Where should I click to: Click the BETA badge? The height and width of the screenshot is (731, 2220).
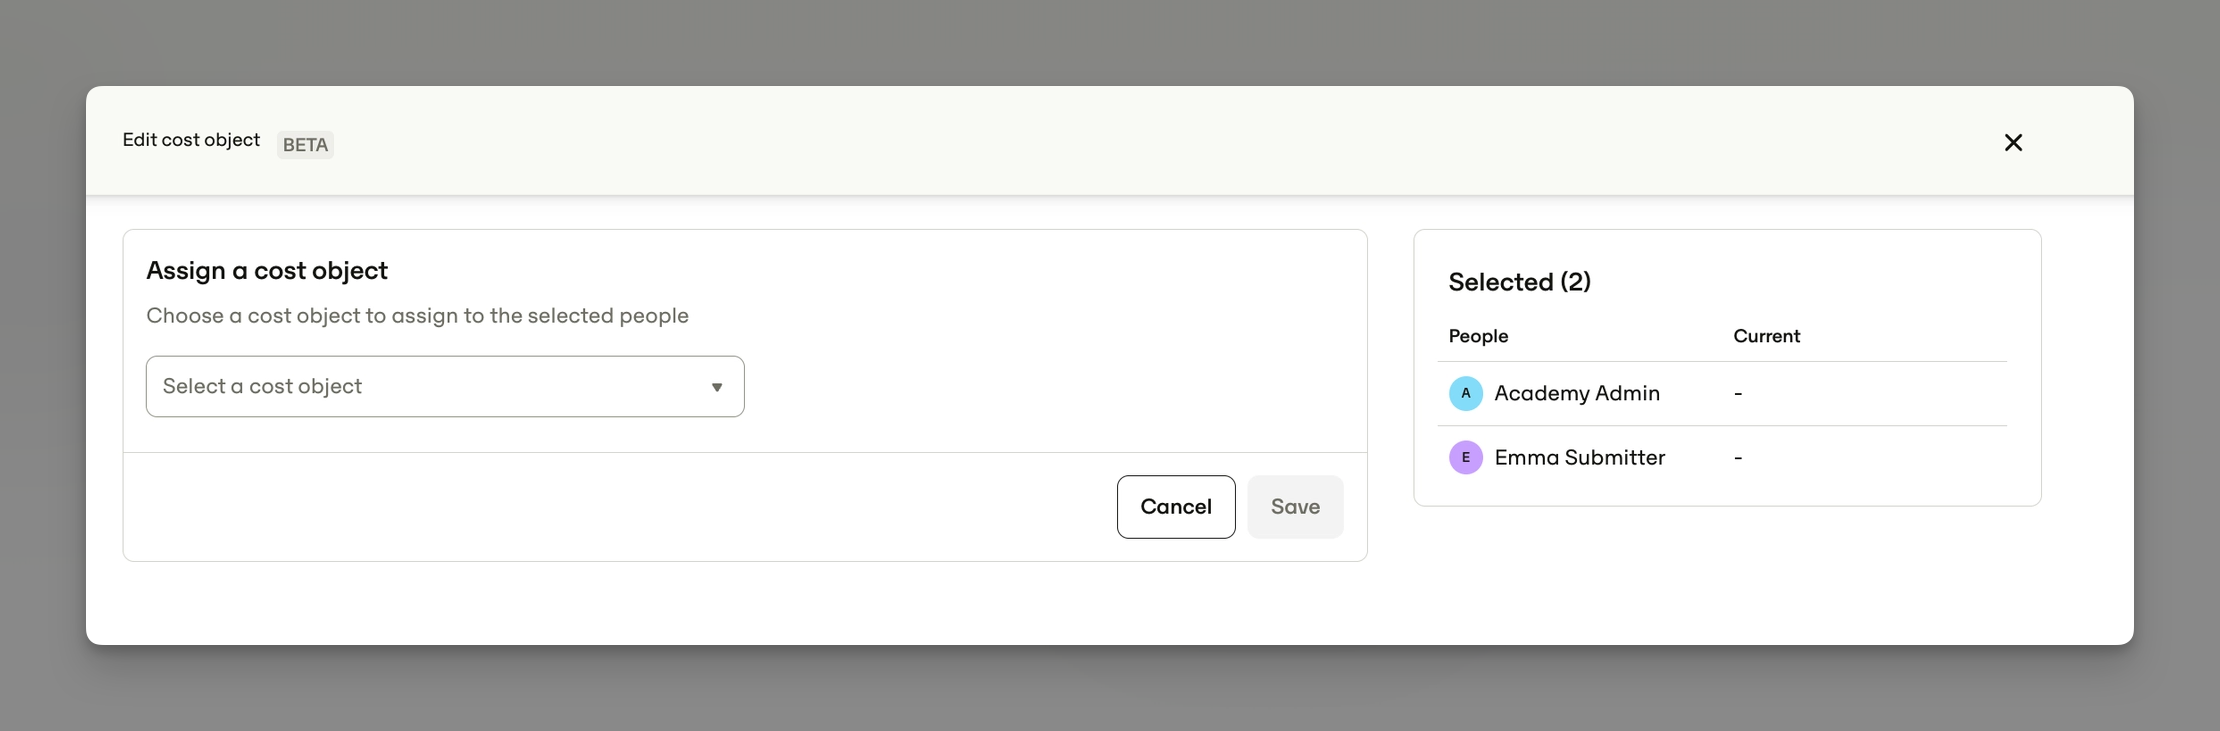pos(305,145)
